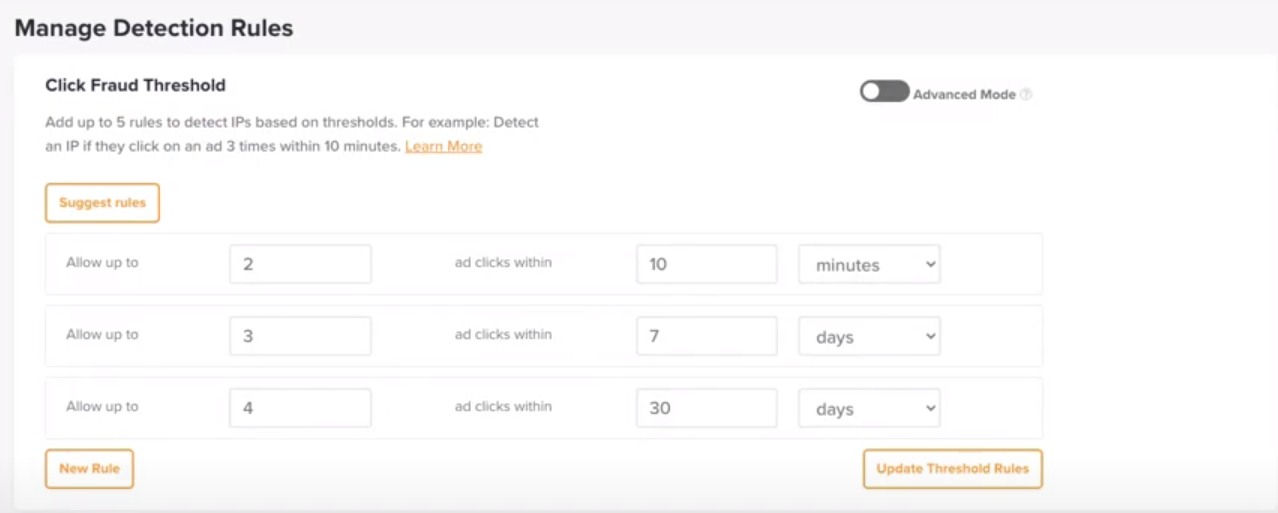Open the Learn More link
Viewport: 1278px width, 513px height.
[x=443, y=146]
